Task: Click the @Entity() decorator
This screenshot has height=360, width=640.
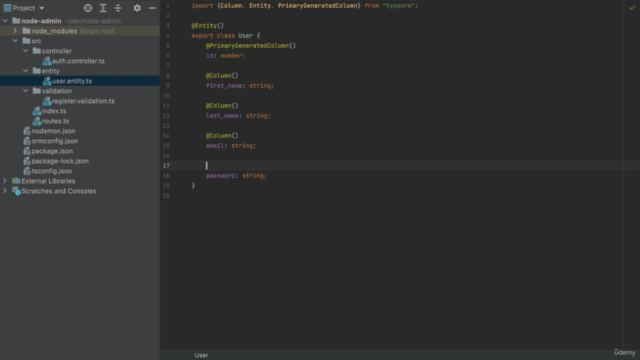Action: [x=208, y=26]
